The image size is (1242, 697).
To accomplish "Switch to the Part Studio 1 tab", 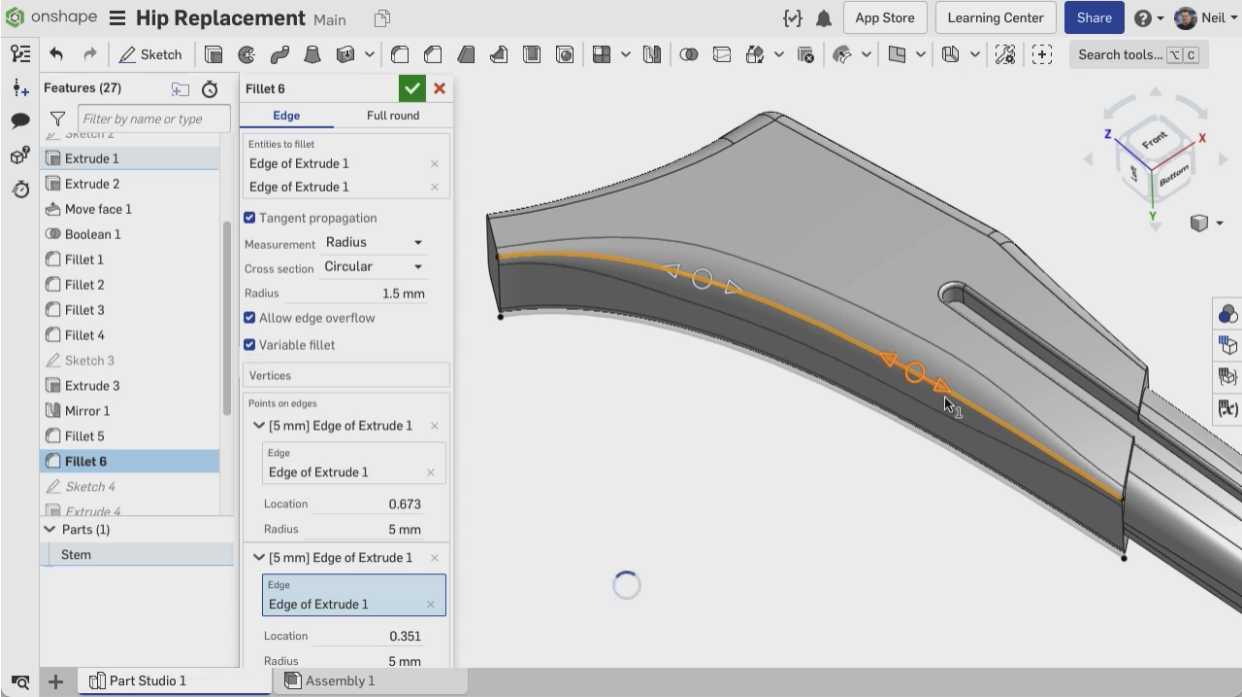I will click(x=174, y=681).
